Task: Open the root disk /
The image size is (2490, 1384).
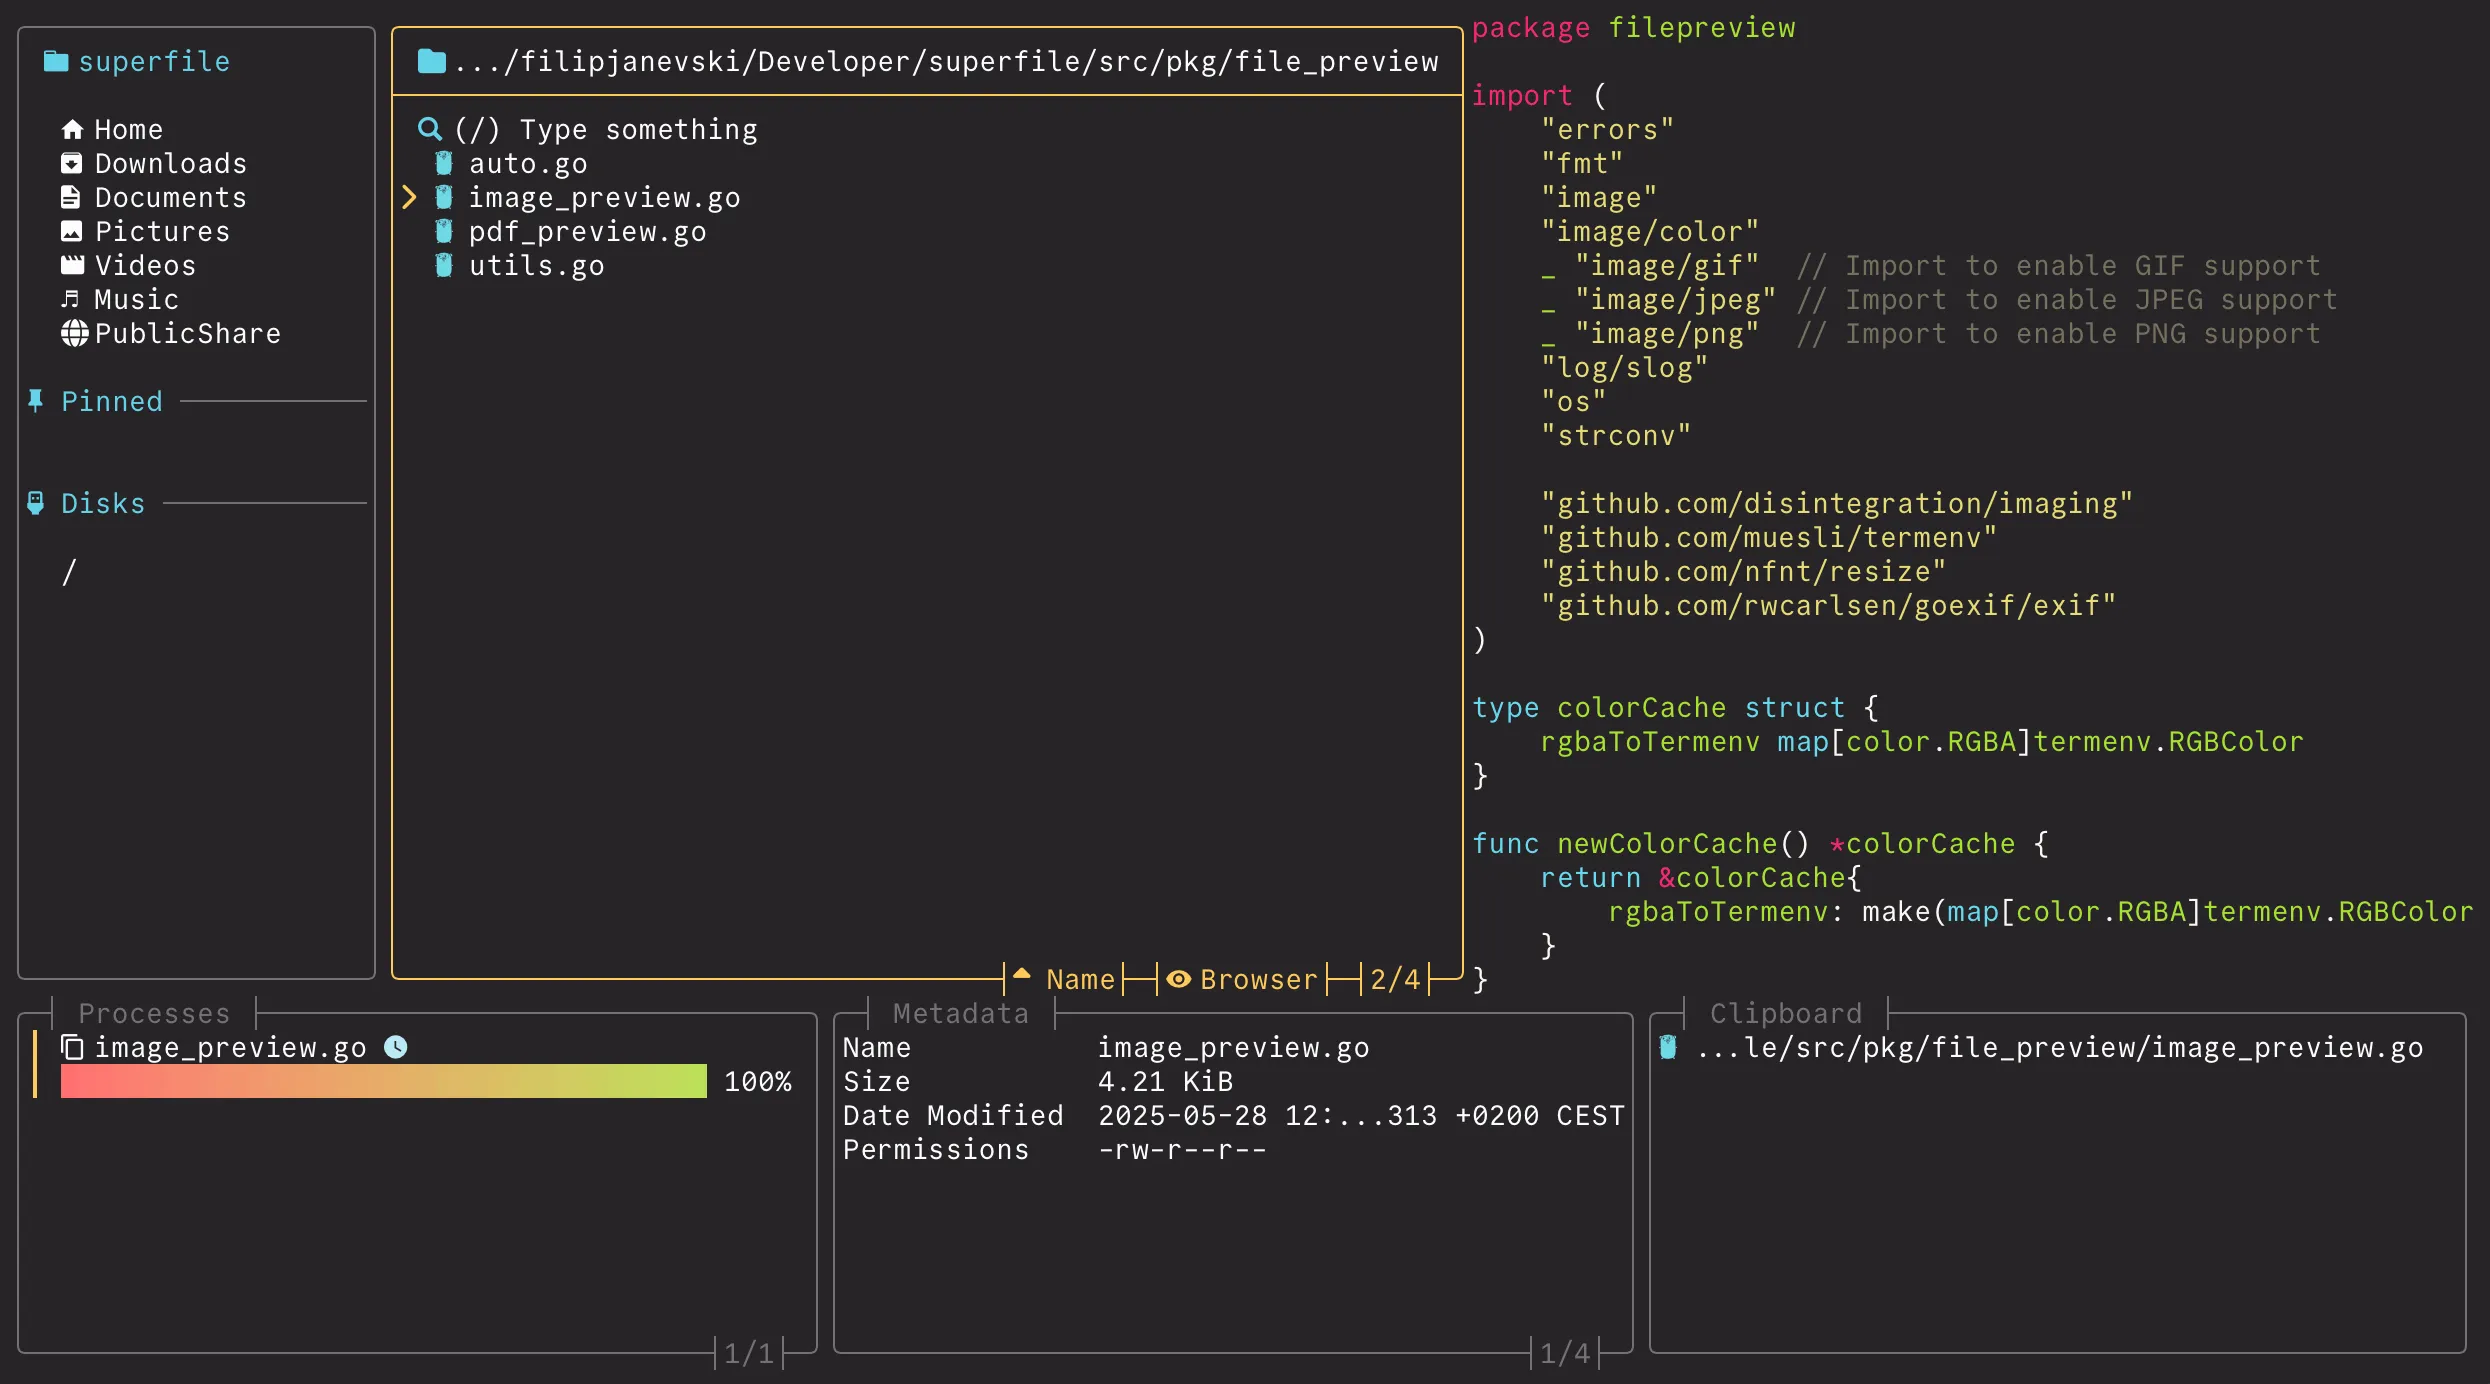Action: tap(69, 570)
